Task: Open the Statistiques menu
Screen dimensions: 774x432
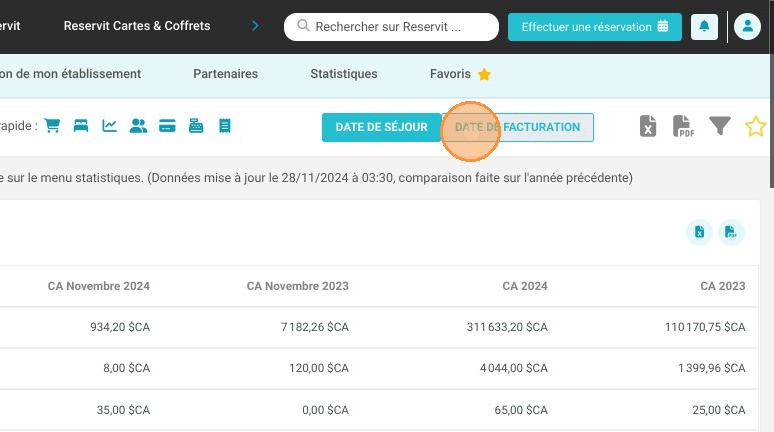Action: click(x=344, y=74)
